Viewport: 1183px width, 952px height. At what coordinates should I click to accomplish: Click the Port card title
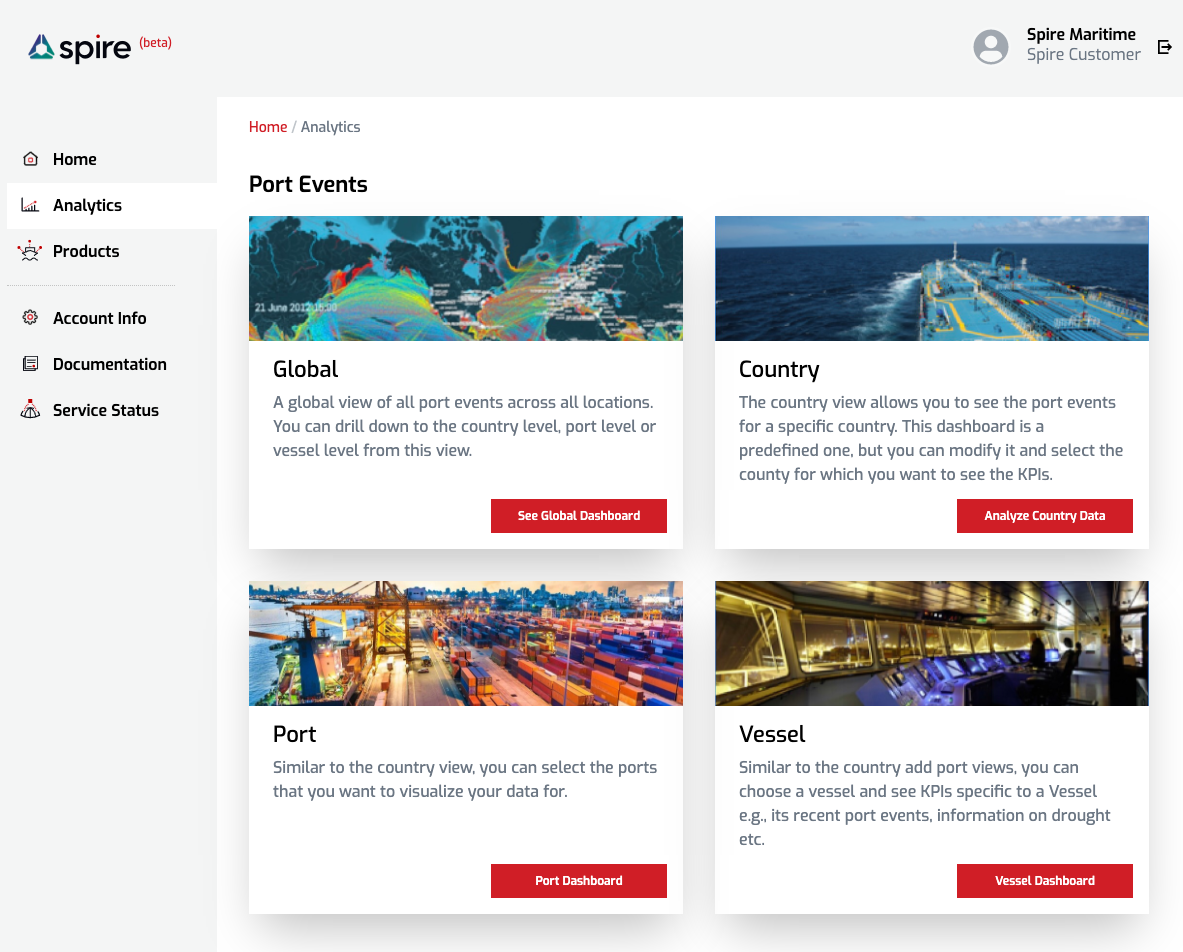point(294,734)
